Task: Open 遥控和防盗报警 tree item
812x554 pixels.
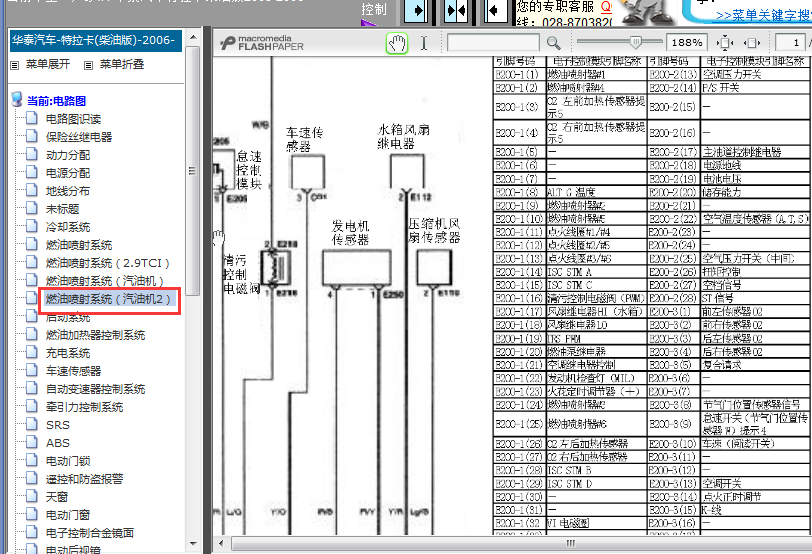Action: pyautogui.click(x=84, y=479)
